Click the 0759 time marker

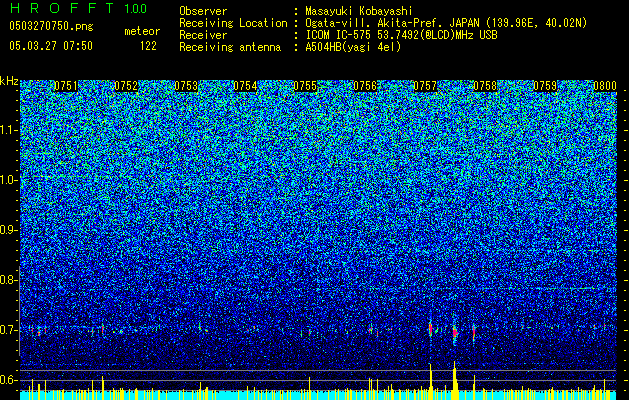545,86
